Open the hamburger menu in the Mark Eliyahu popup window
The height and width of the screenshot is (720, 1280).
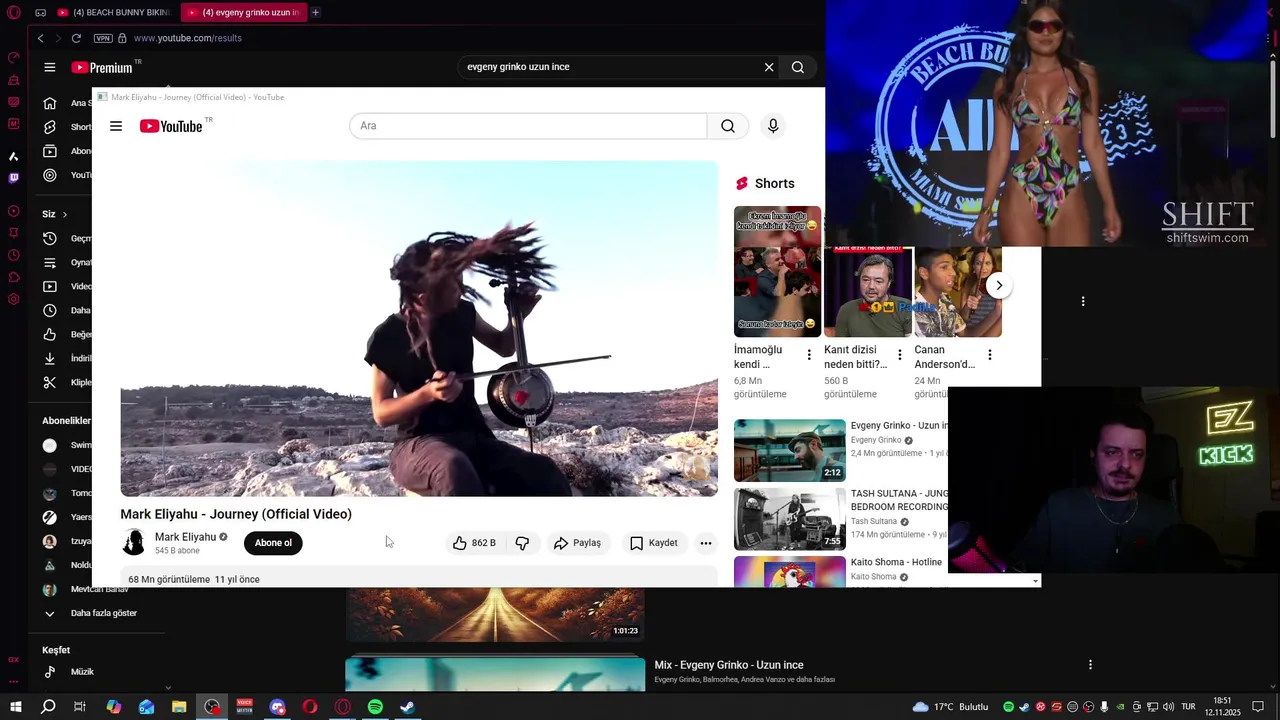pos(116,126)
